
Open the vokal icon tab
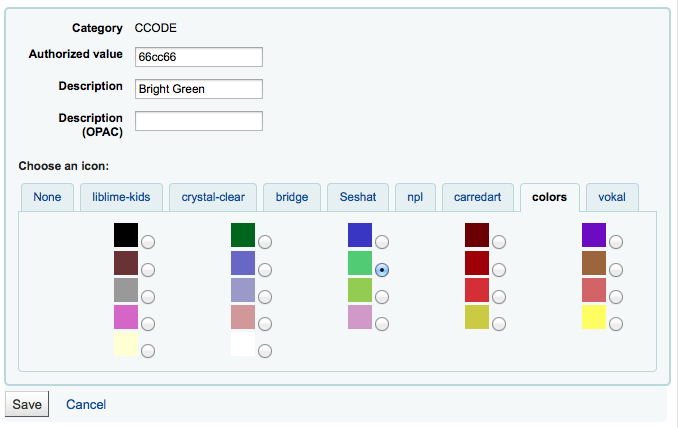(612, 197)
